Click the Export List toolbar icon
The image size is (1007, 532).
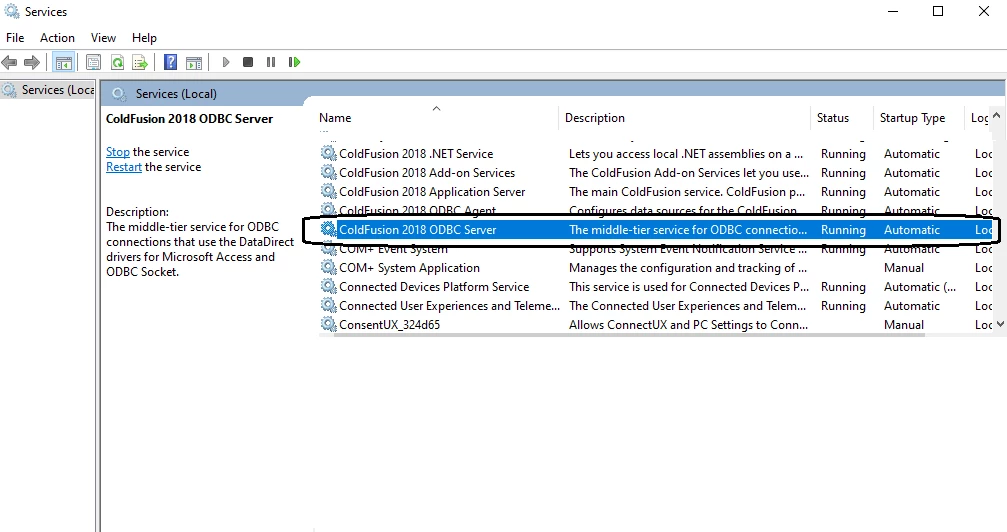[x=139, y=62]
